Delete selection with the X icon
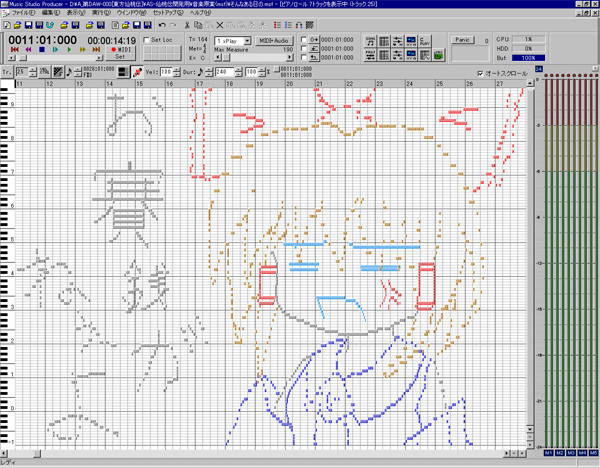The image size is (600, 468). point(220,25)
